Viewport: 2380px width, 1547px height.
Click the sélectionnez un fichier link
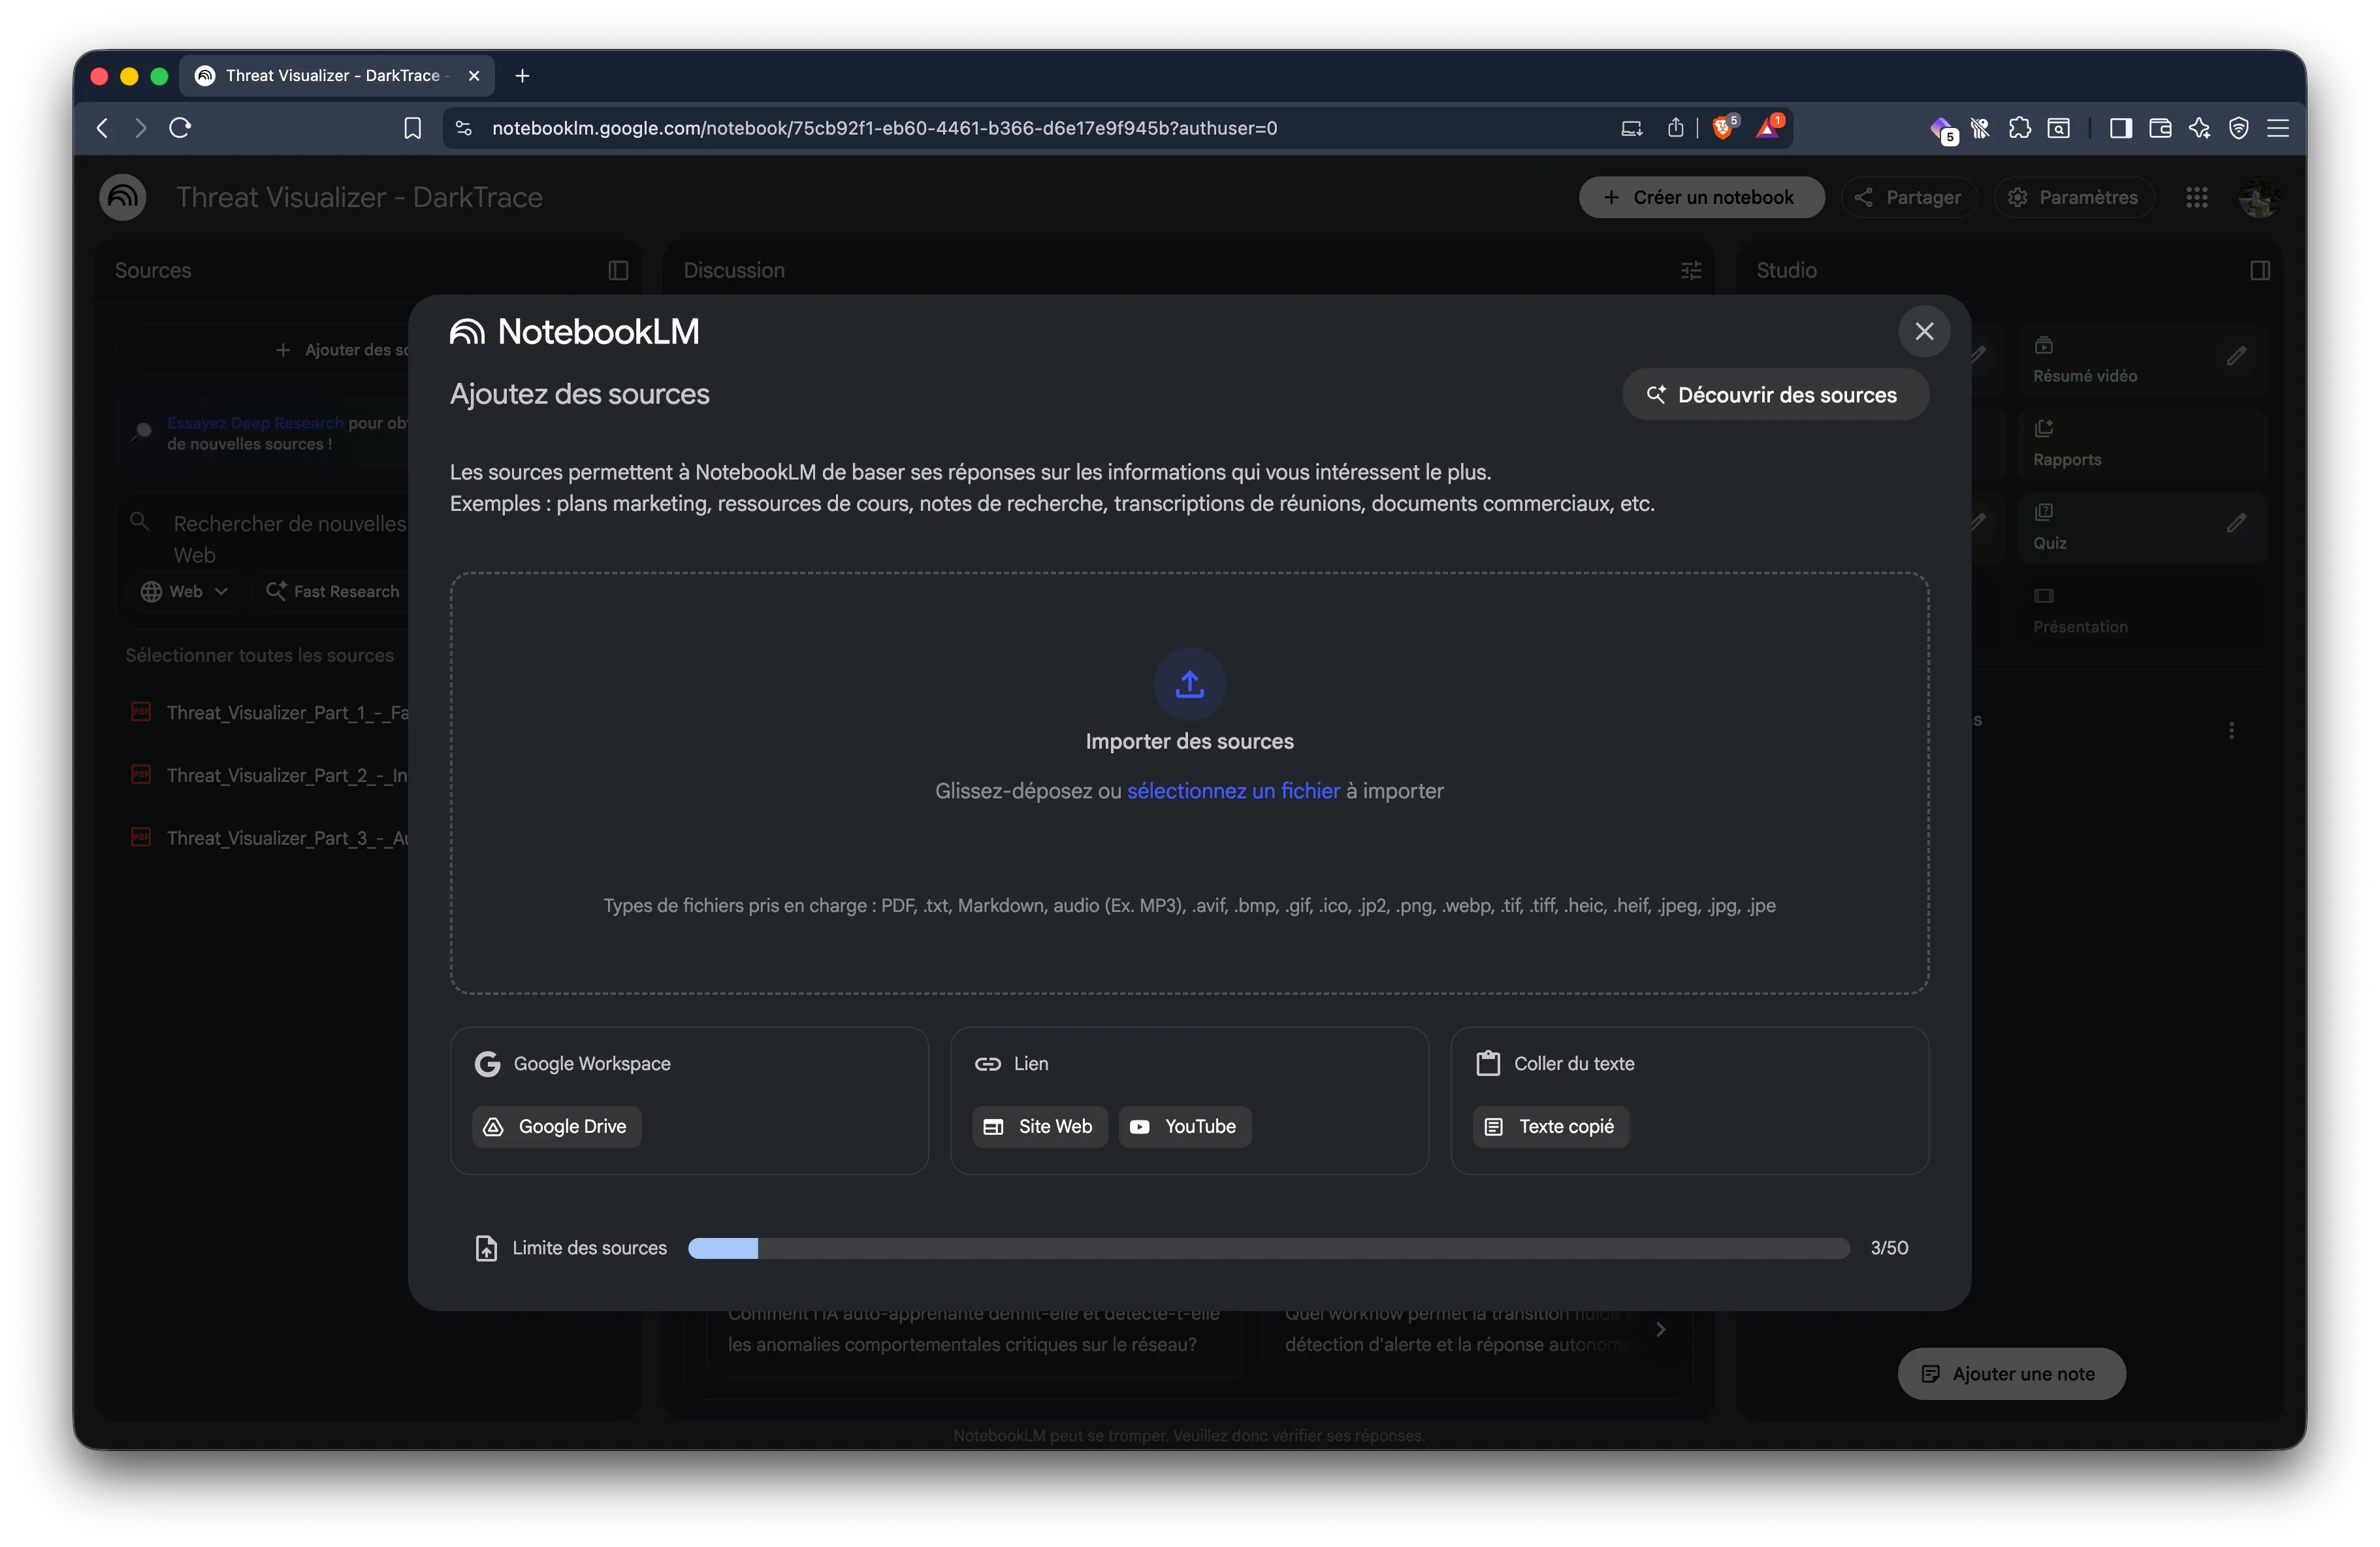1233,790
